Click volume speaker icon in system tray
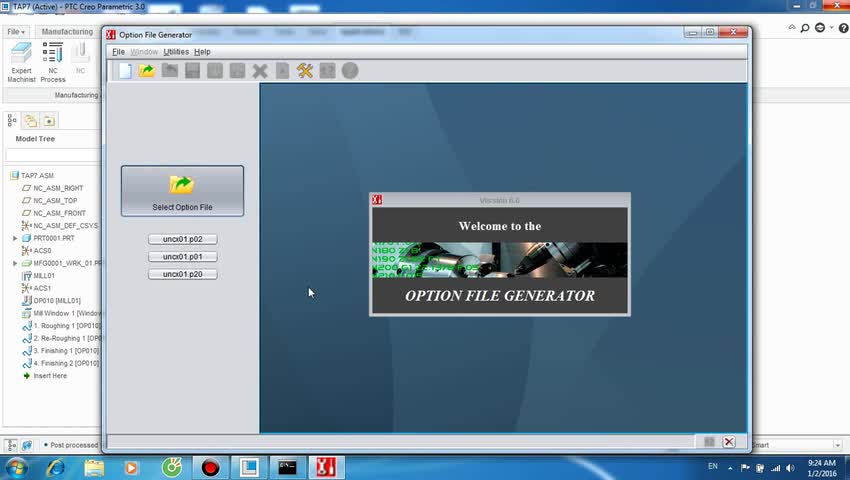The width and height of the screenshot is (850, 480). point(790,468)
